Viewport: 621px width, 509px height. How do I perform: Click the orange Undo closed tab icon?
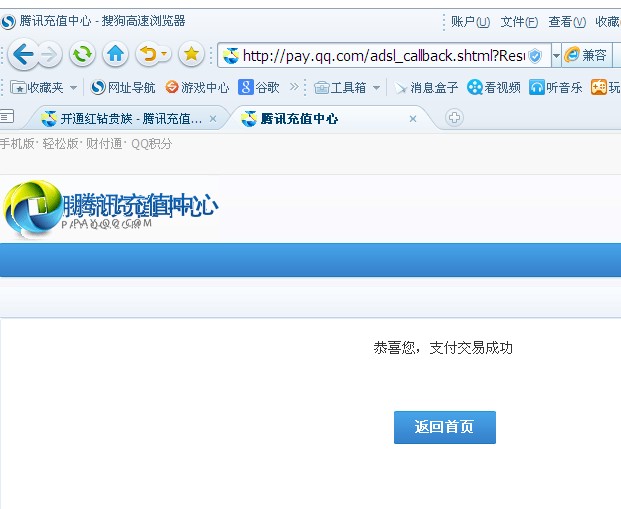[148, 54]
